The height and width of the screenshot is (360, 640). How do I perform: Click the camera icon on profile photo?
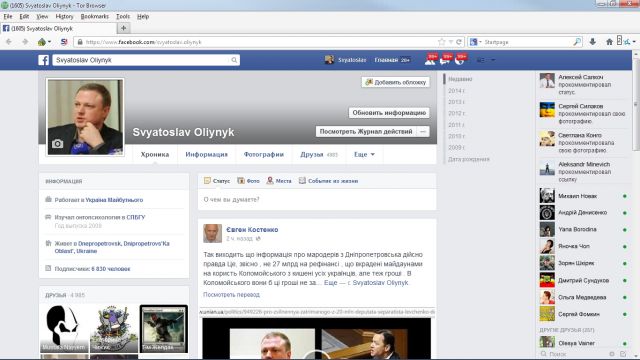click(58, 144)
